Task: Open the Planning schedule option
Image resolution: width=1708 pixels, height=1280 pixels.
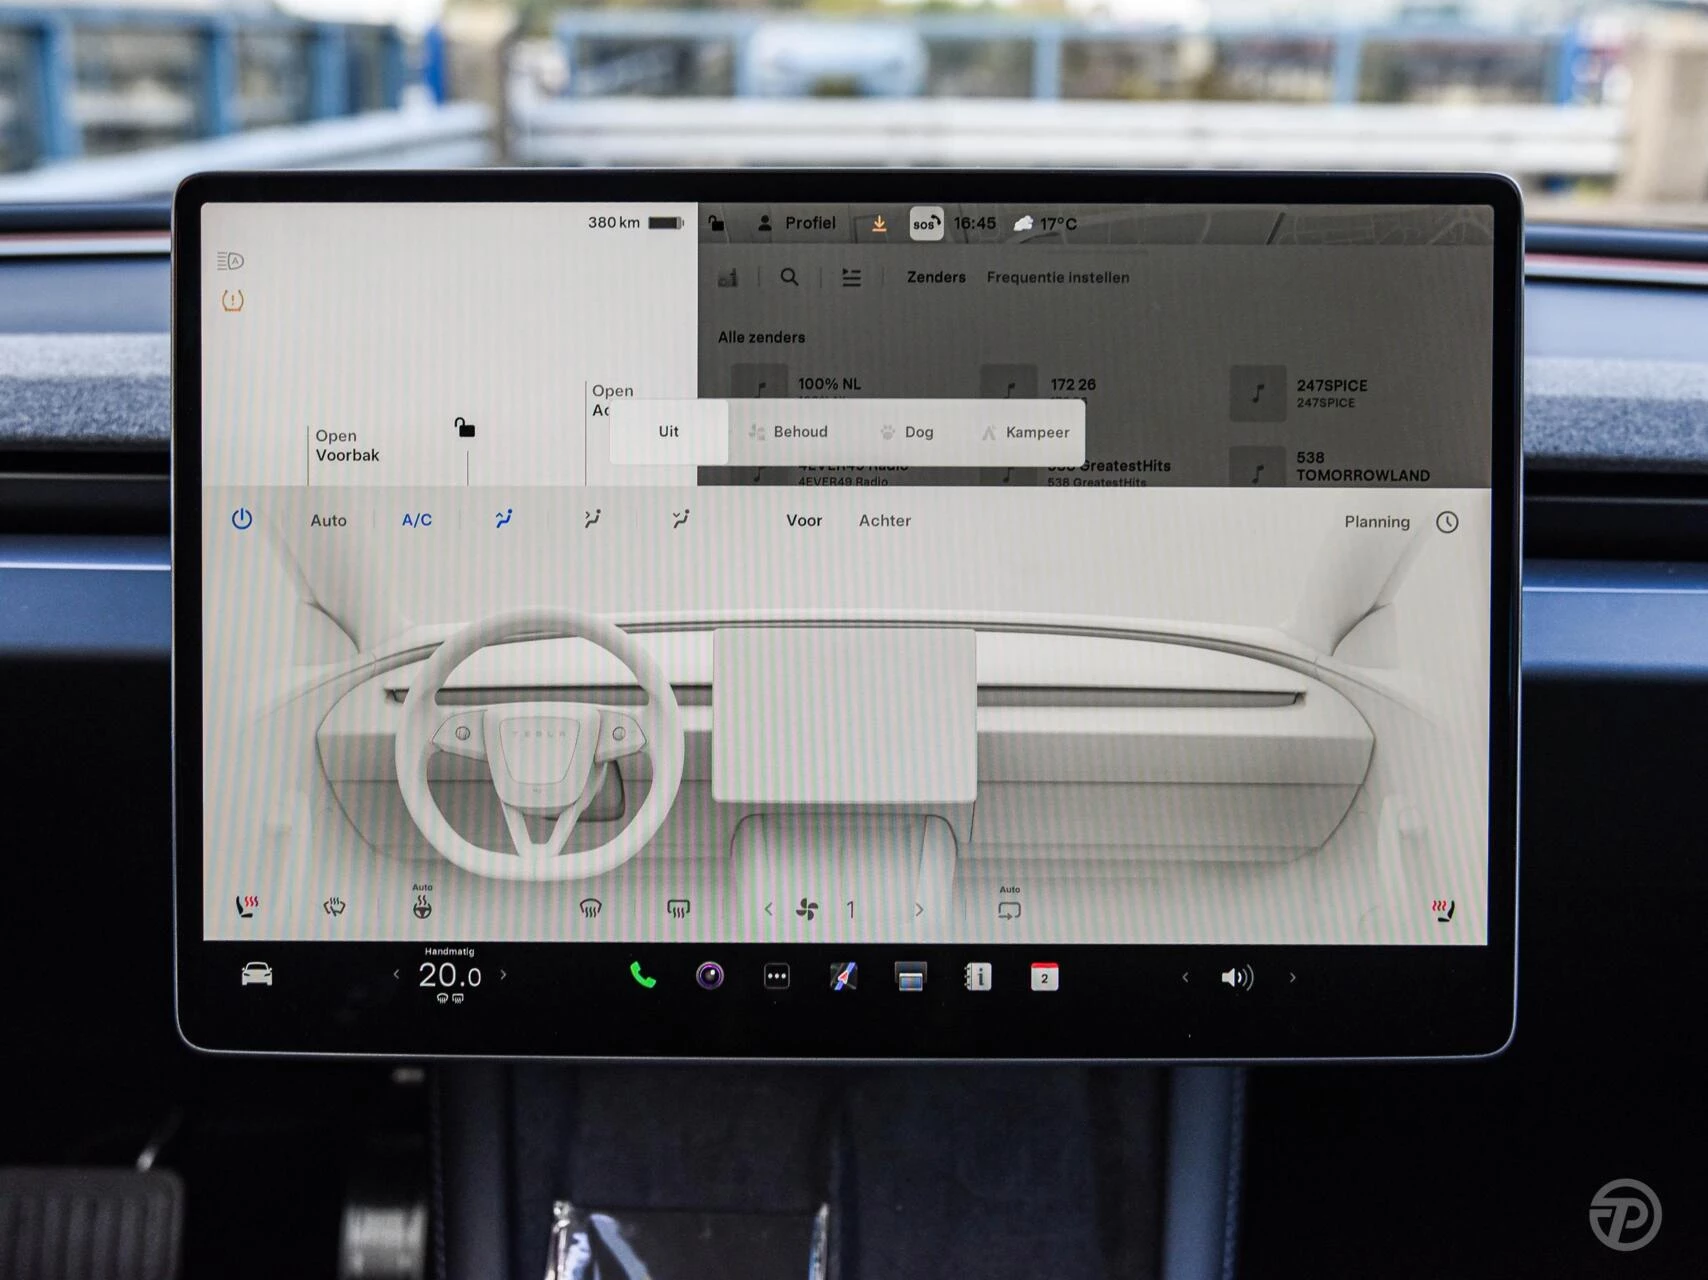Action: pyautogui.click(x=1377, y=522)
